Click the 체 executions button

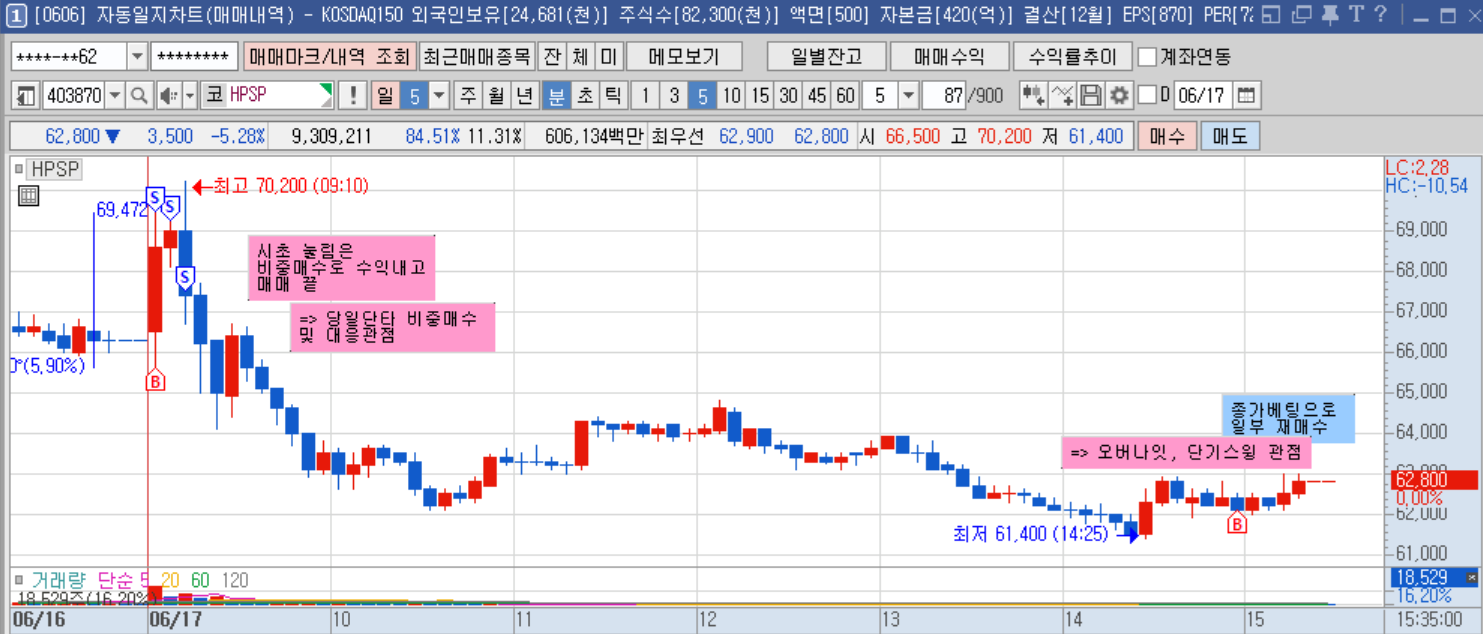tap(580, 57)
